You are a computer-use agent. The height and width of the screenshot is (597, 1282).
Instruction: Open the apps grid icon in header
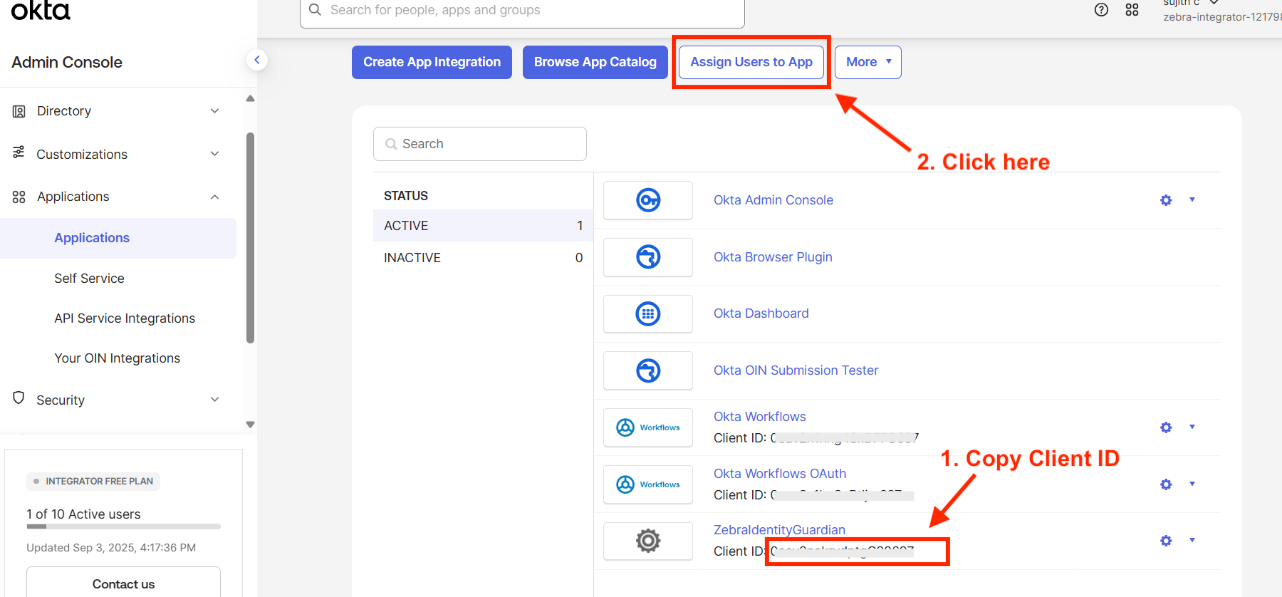coord(1132,10)
